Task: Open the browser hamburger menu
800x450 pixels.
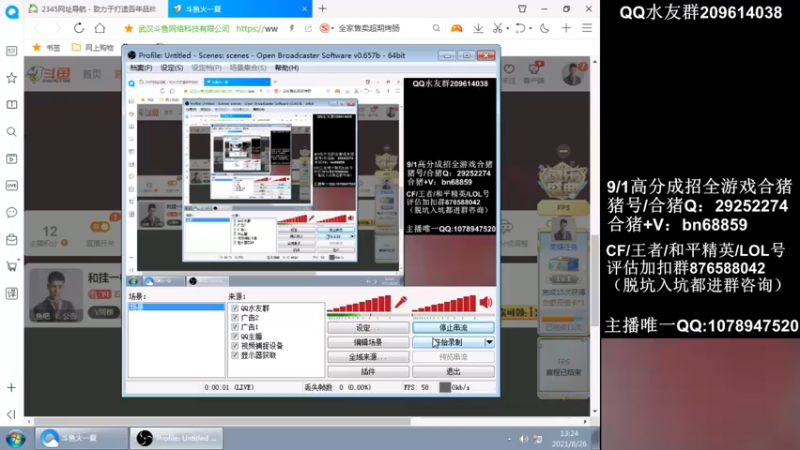Action: pos(587,28)
